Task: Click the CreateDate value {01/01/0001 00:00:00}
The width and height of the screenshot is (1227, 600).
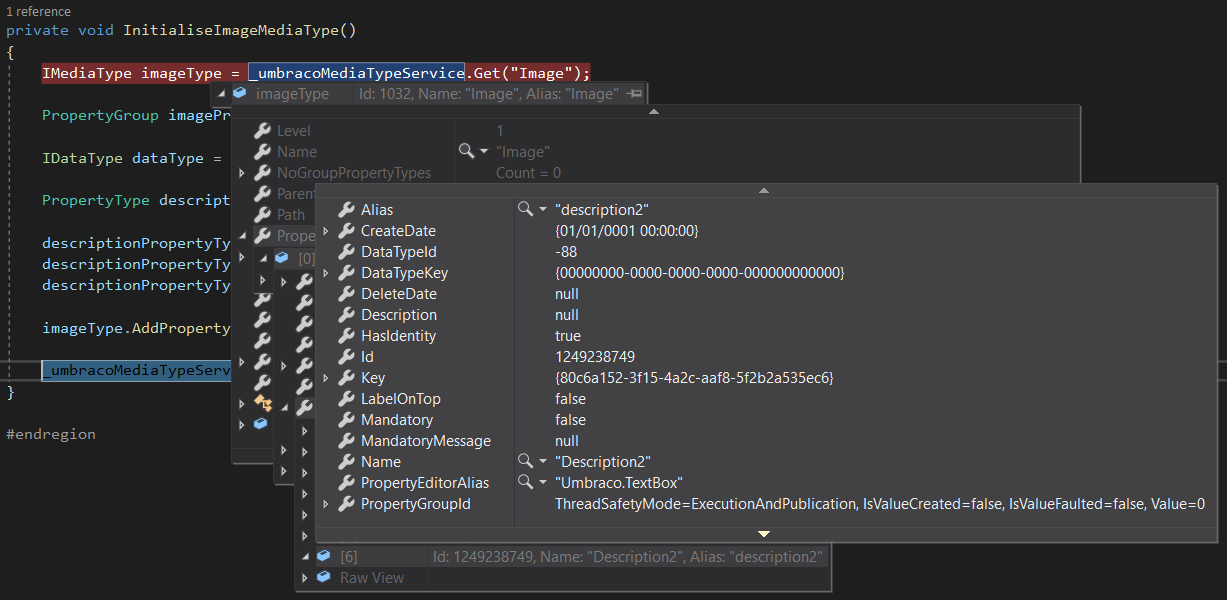Action: [627, 231]
